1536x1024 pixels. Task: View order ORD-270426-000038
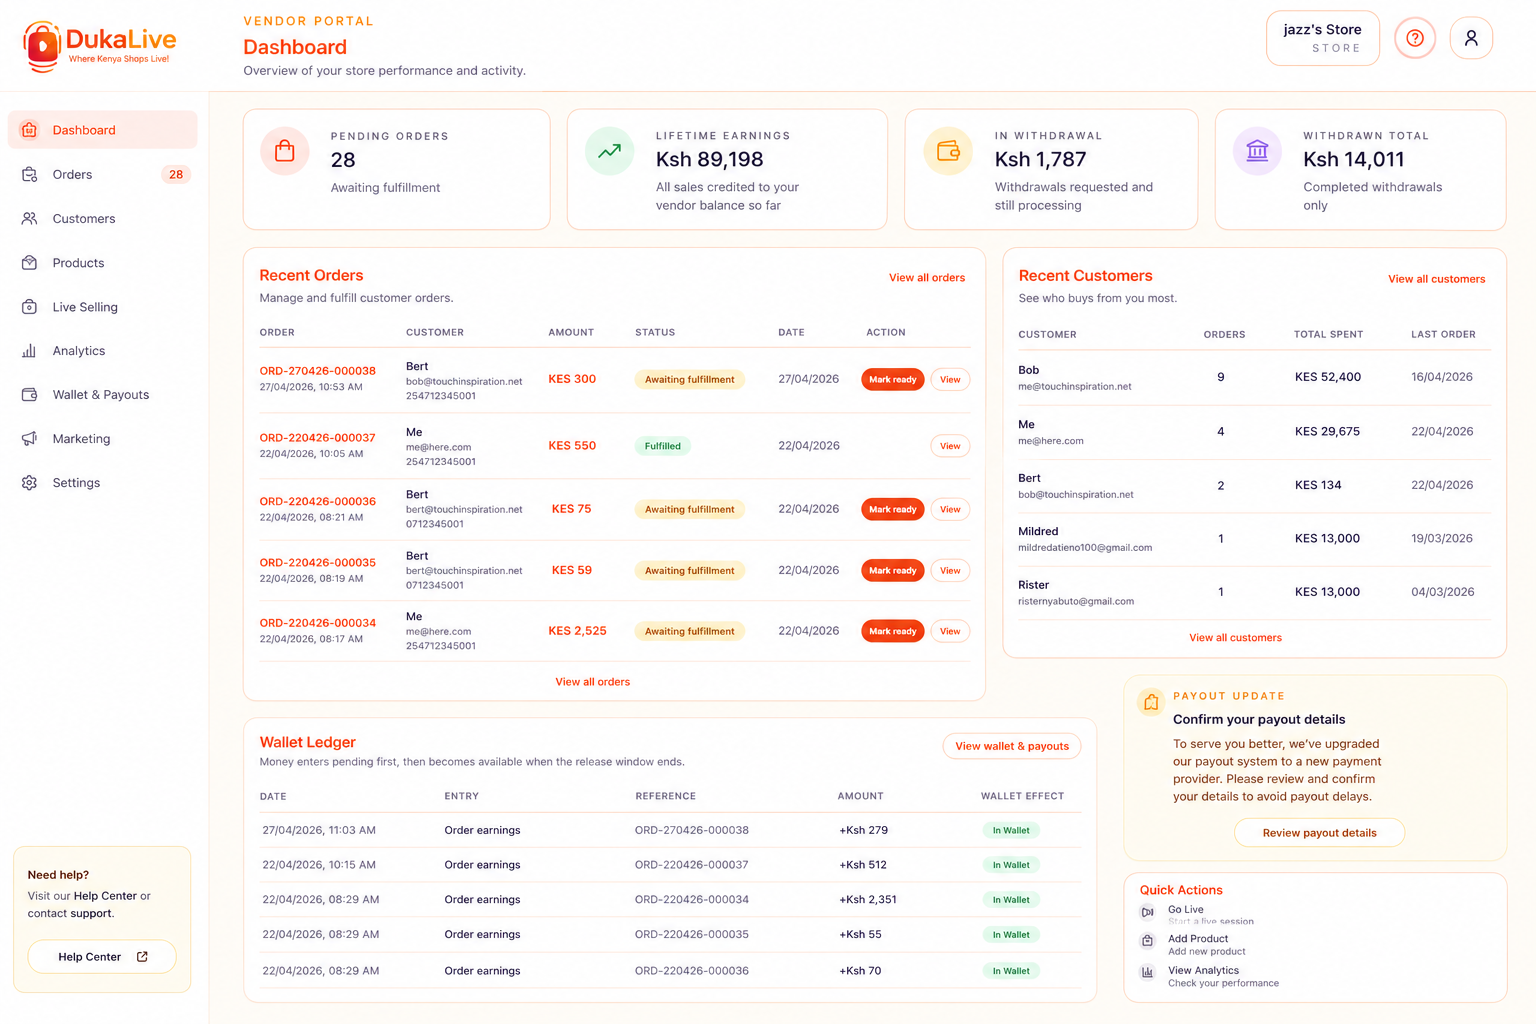point(950,379)
